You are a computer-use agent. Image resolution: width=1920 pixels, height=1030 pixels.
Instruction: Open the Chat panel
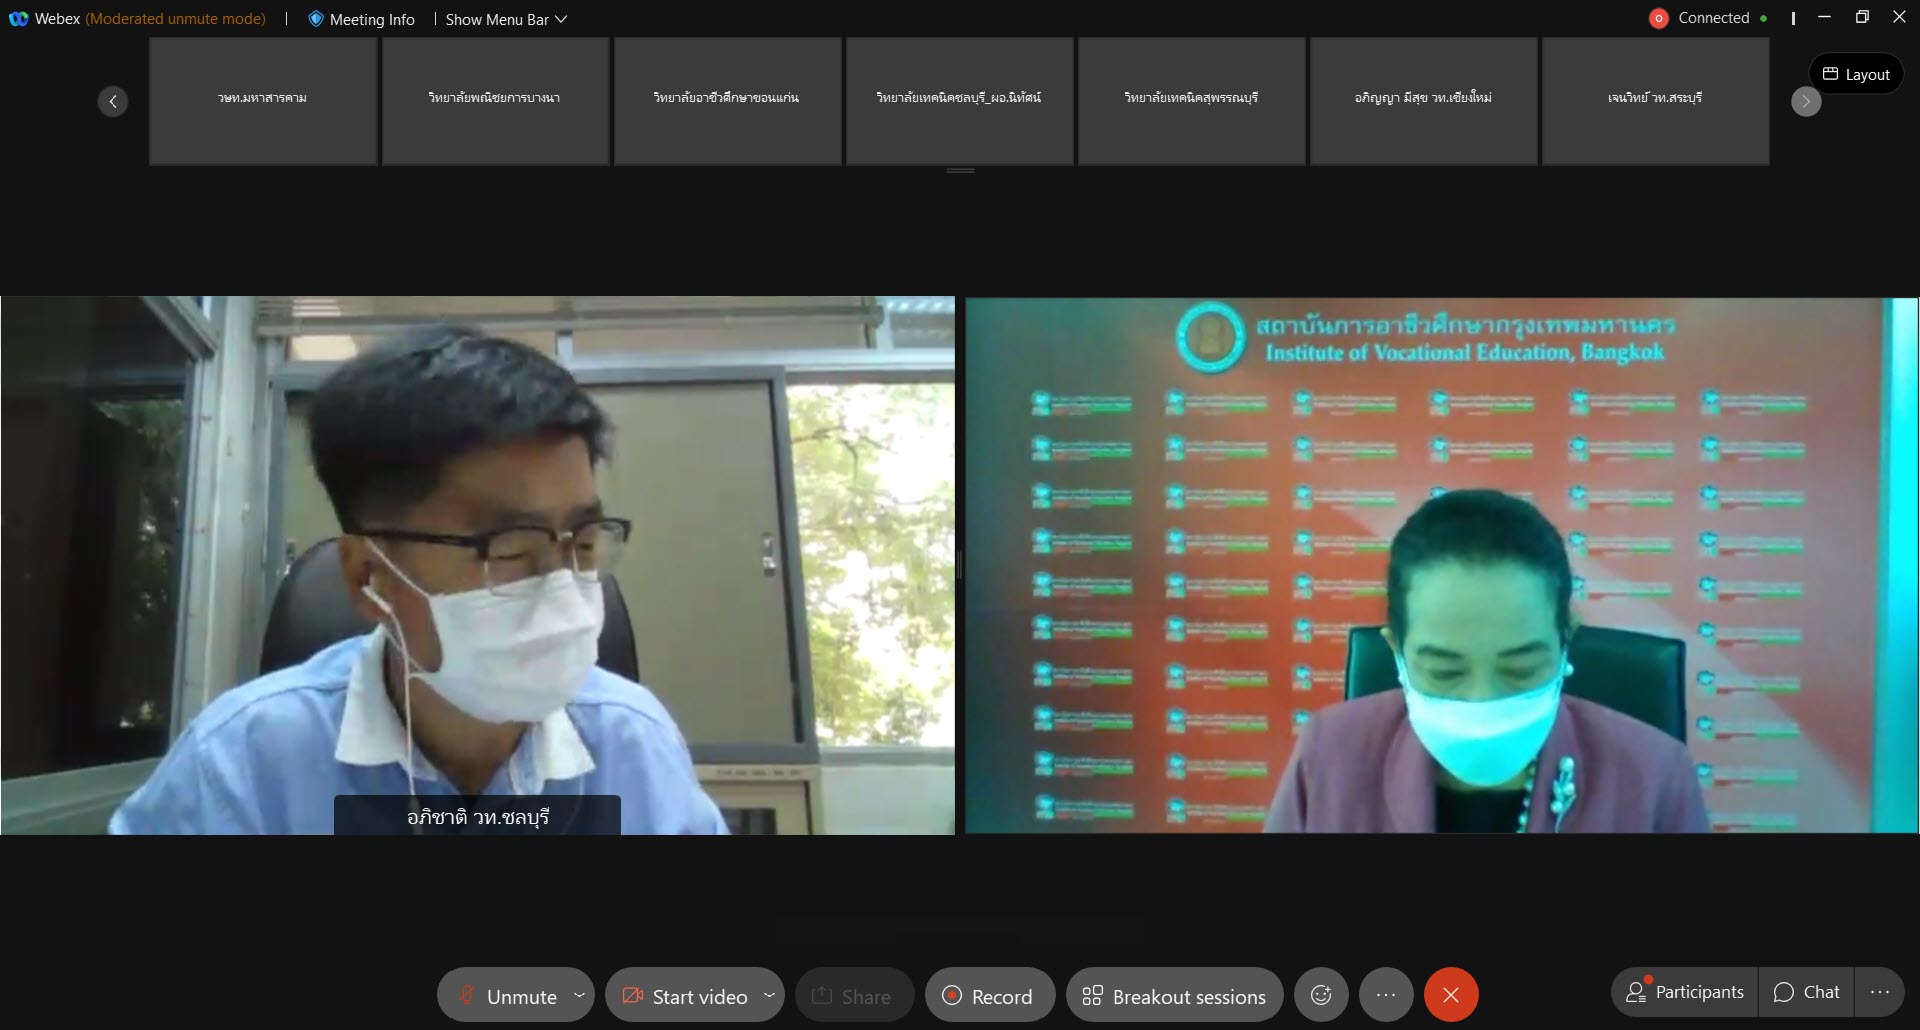[x=1807, y=992]
